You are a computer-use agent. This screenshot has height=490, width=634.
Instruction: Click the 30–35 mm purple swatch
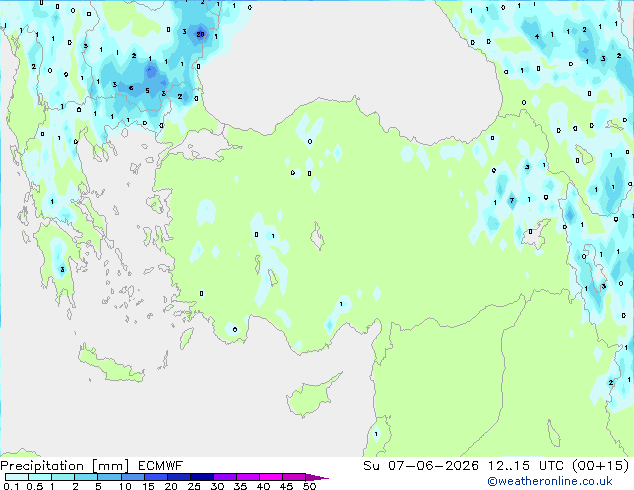(x=224, y=477)
